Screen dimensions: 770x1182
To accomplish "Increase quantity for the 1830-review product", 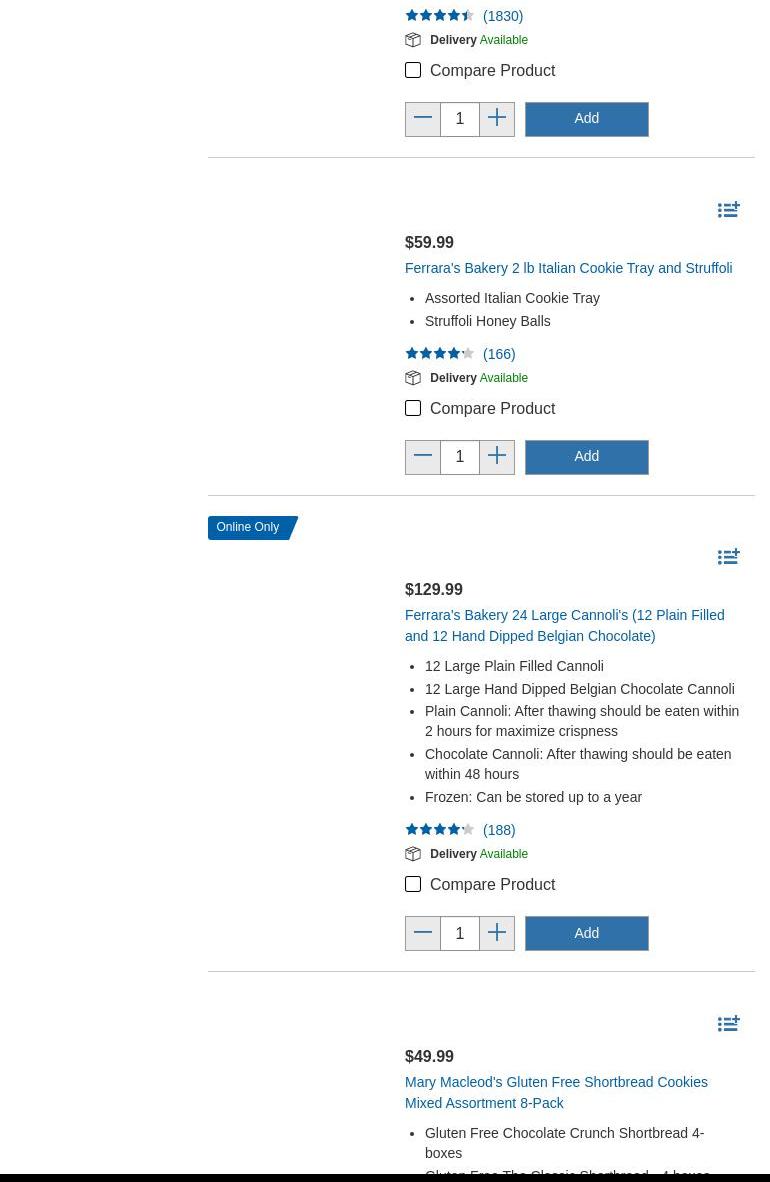I will pyautogui.click(x=497, y=119).
